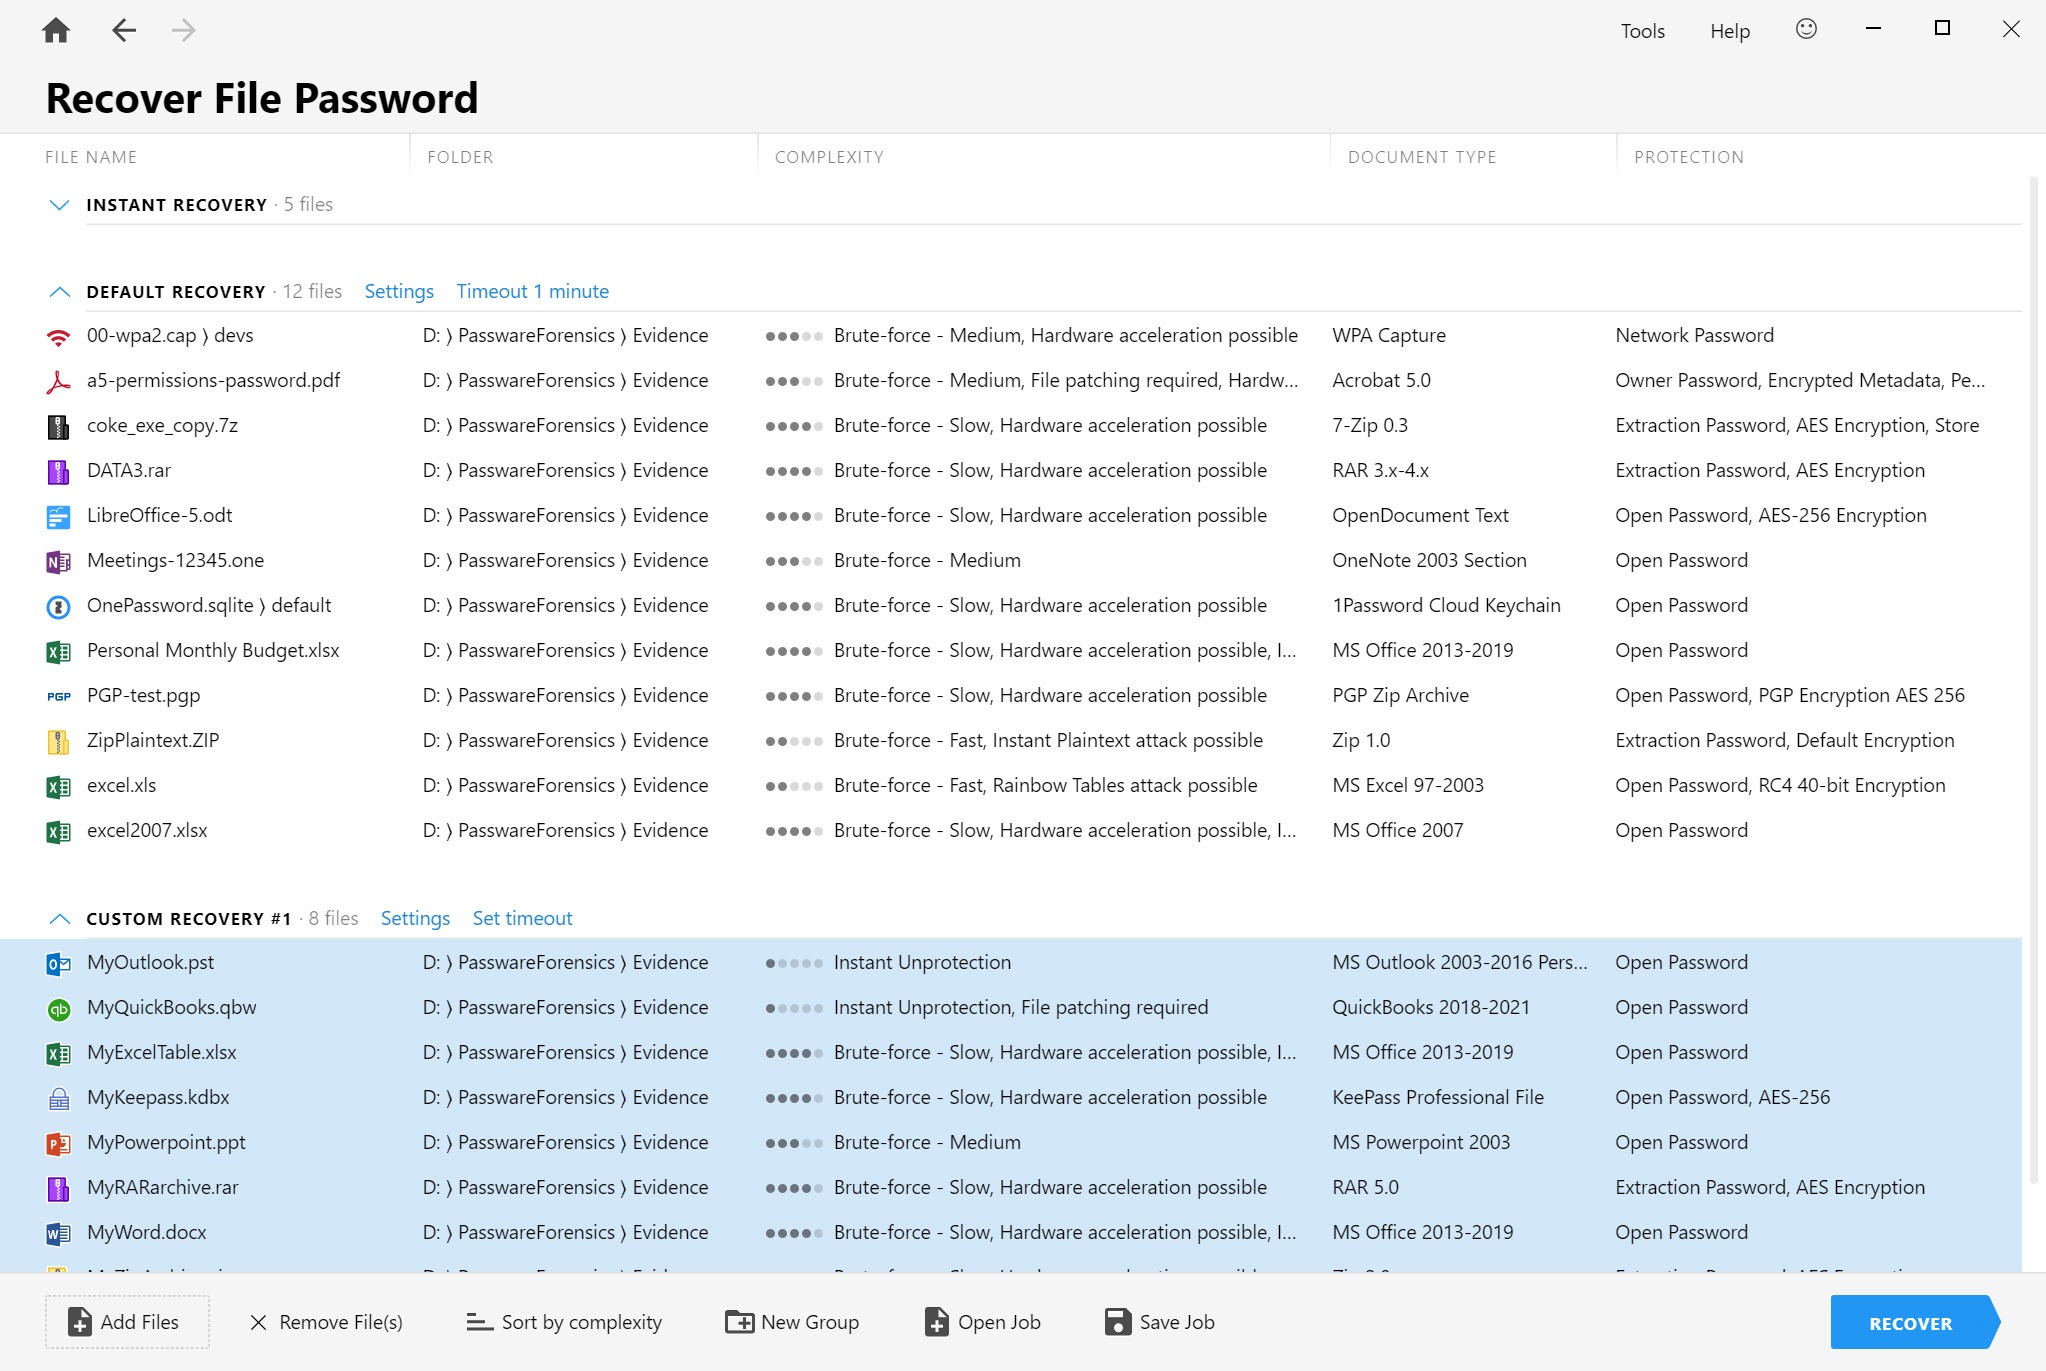Click the Wi-Fi icon of 00-wpa2.cap
2046x1371 pixels.
pyautogui.click(x=59, y=337)
